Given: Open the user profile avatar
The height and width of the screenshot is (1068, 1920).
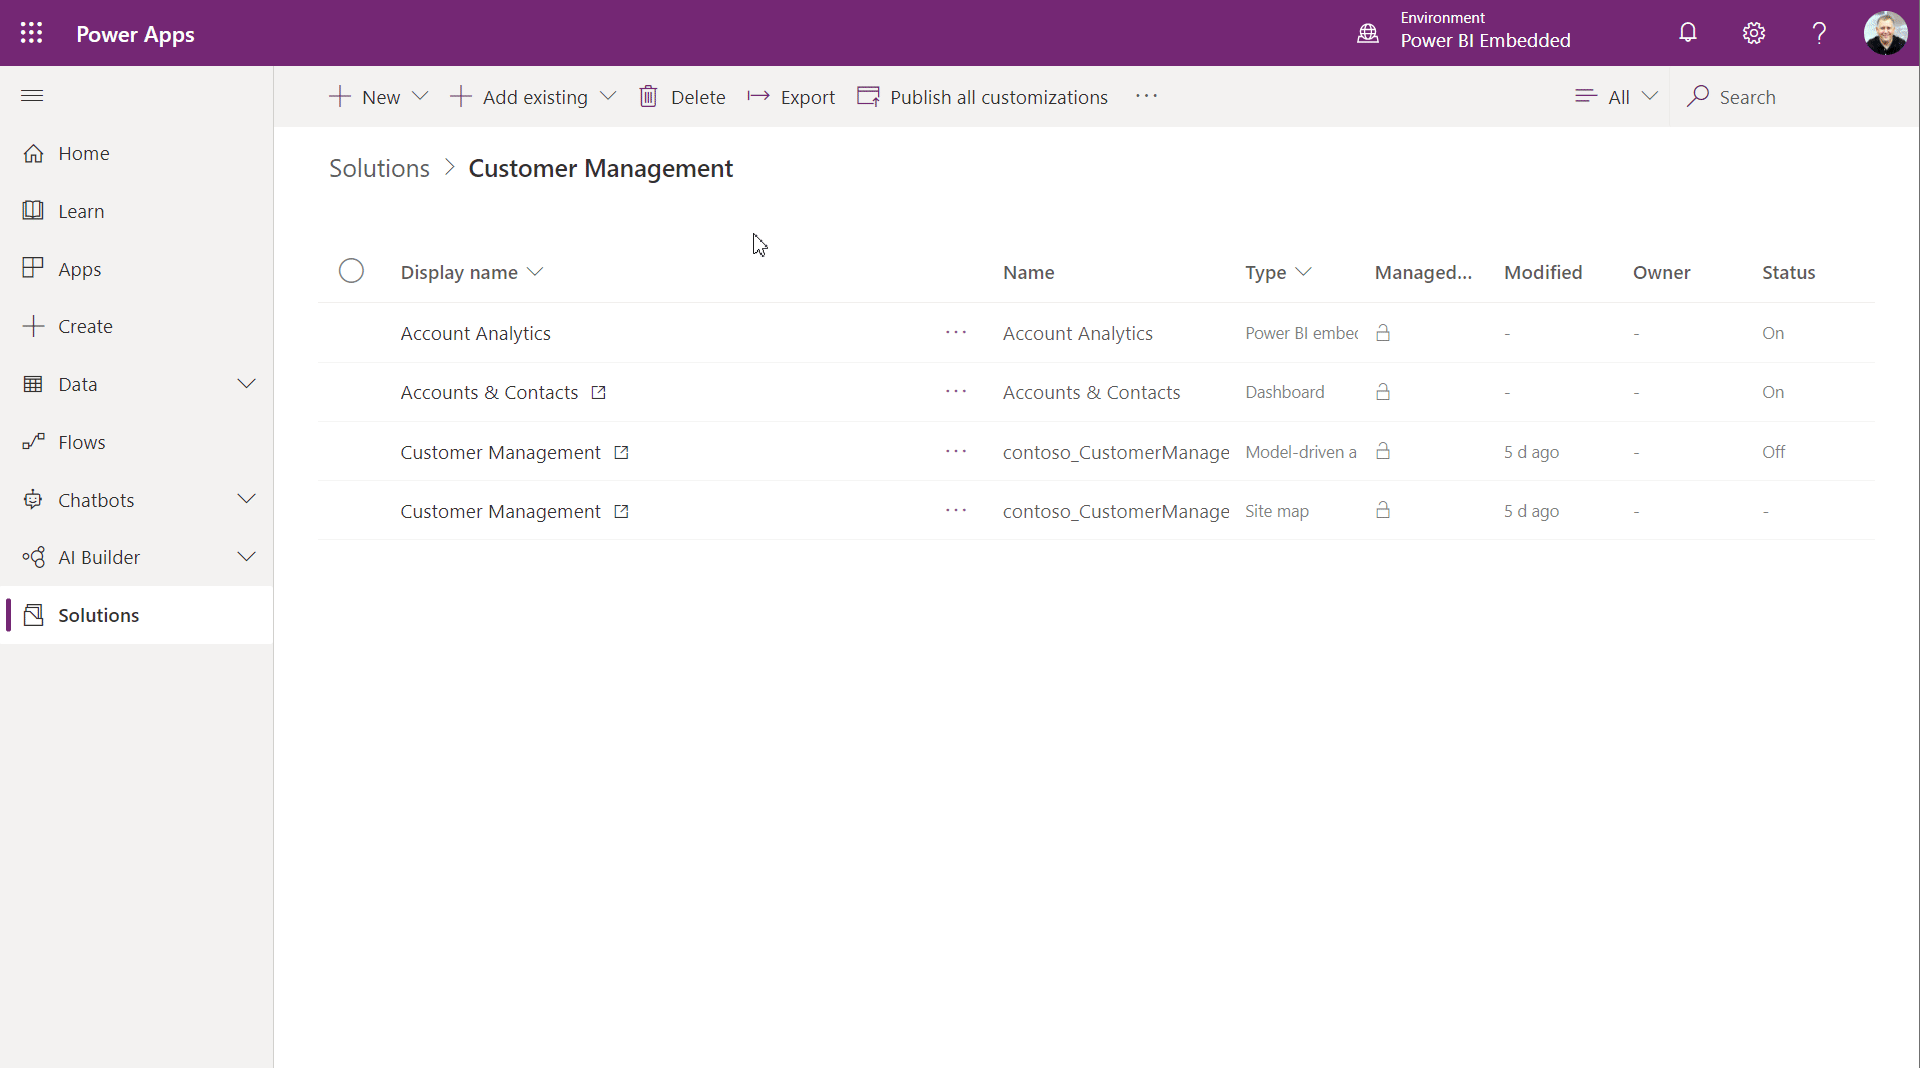Looking at the screenshot, I should tap(1885, 33).
